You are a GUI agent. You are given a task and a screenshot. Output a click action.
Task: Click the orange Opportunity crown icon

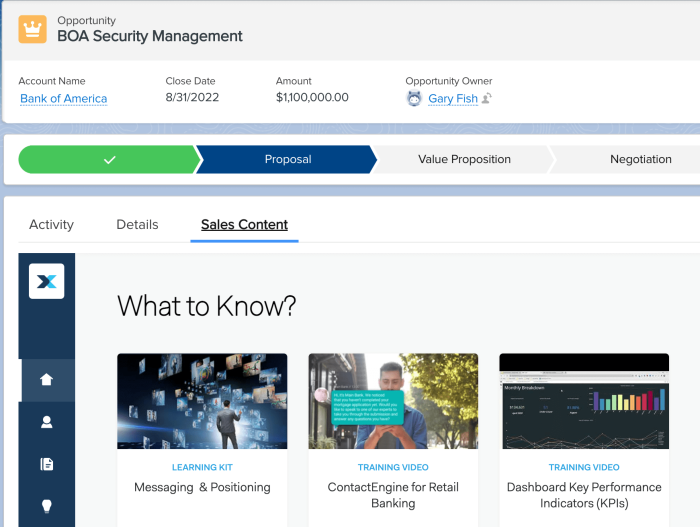33,29
